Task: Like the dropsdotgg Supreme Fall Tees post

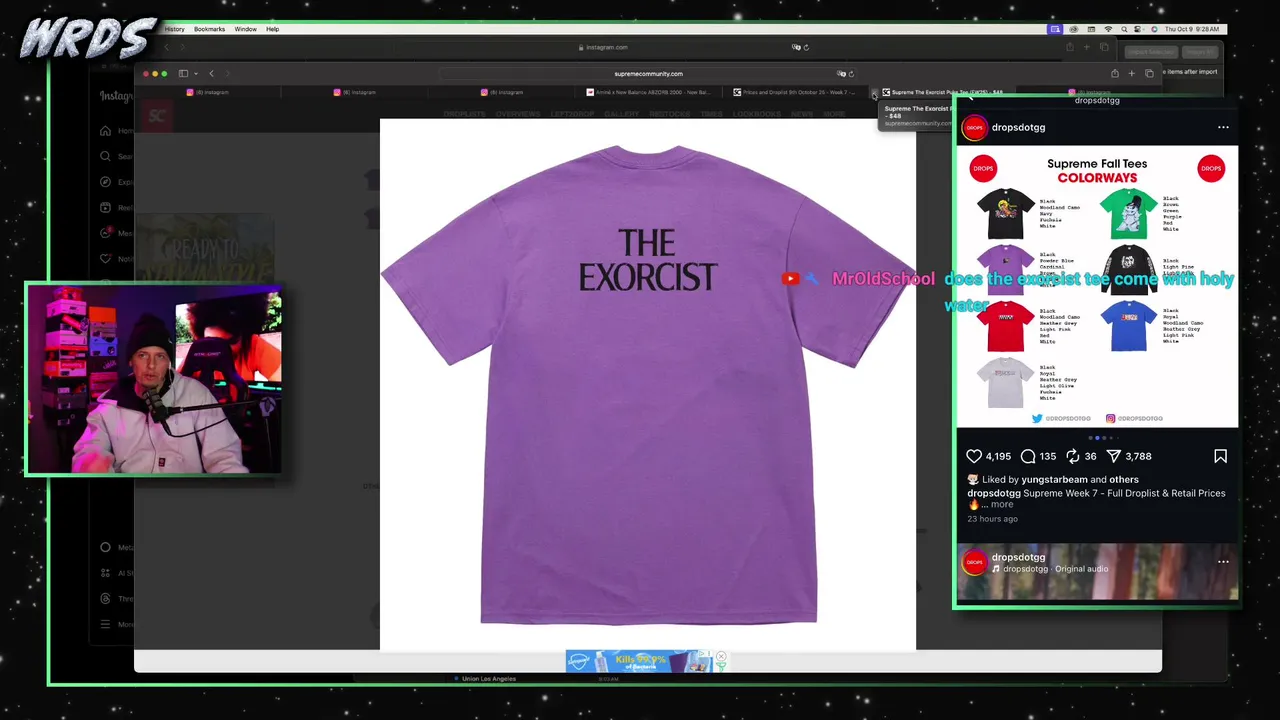Action: pyautogui.click(x=974, y=456)
